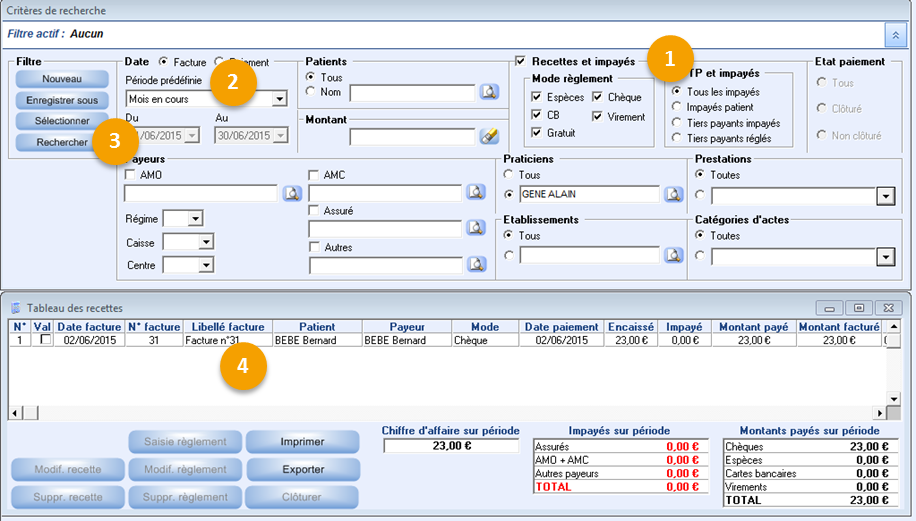Select the BEBE Bernard patient cell

317,340
